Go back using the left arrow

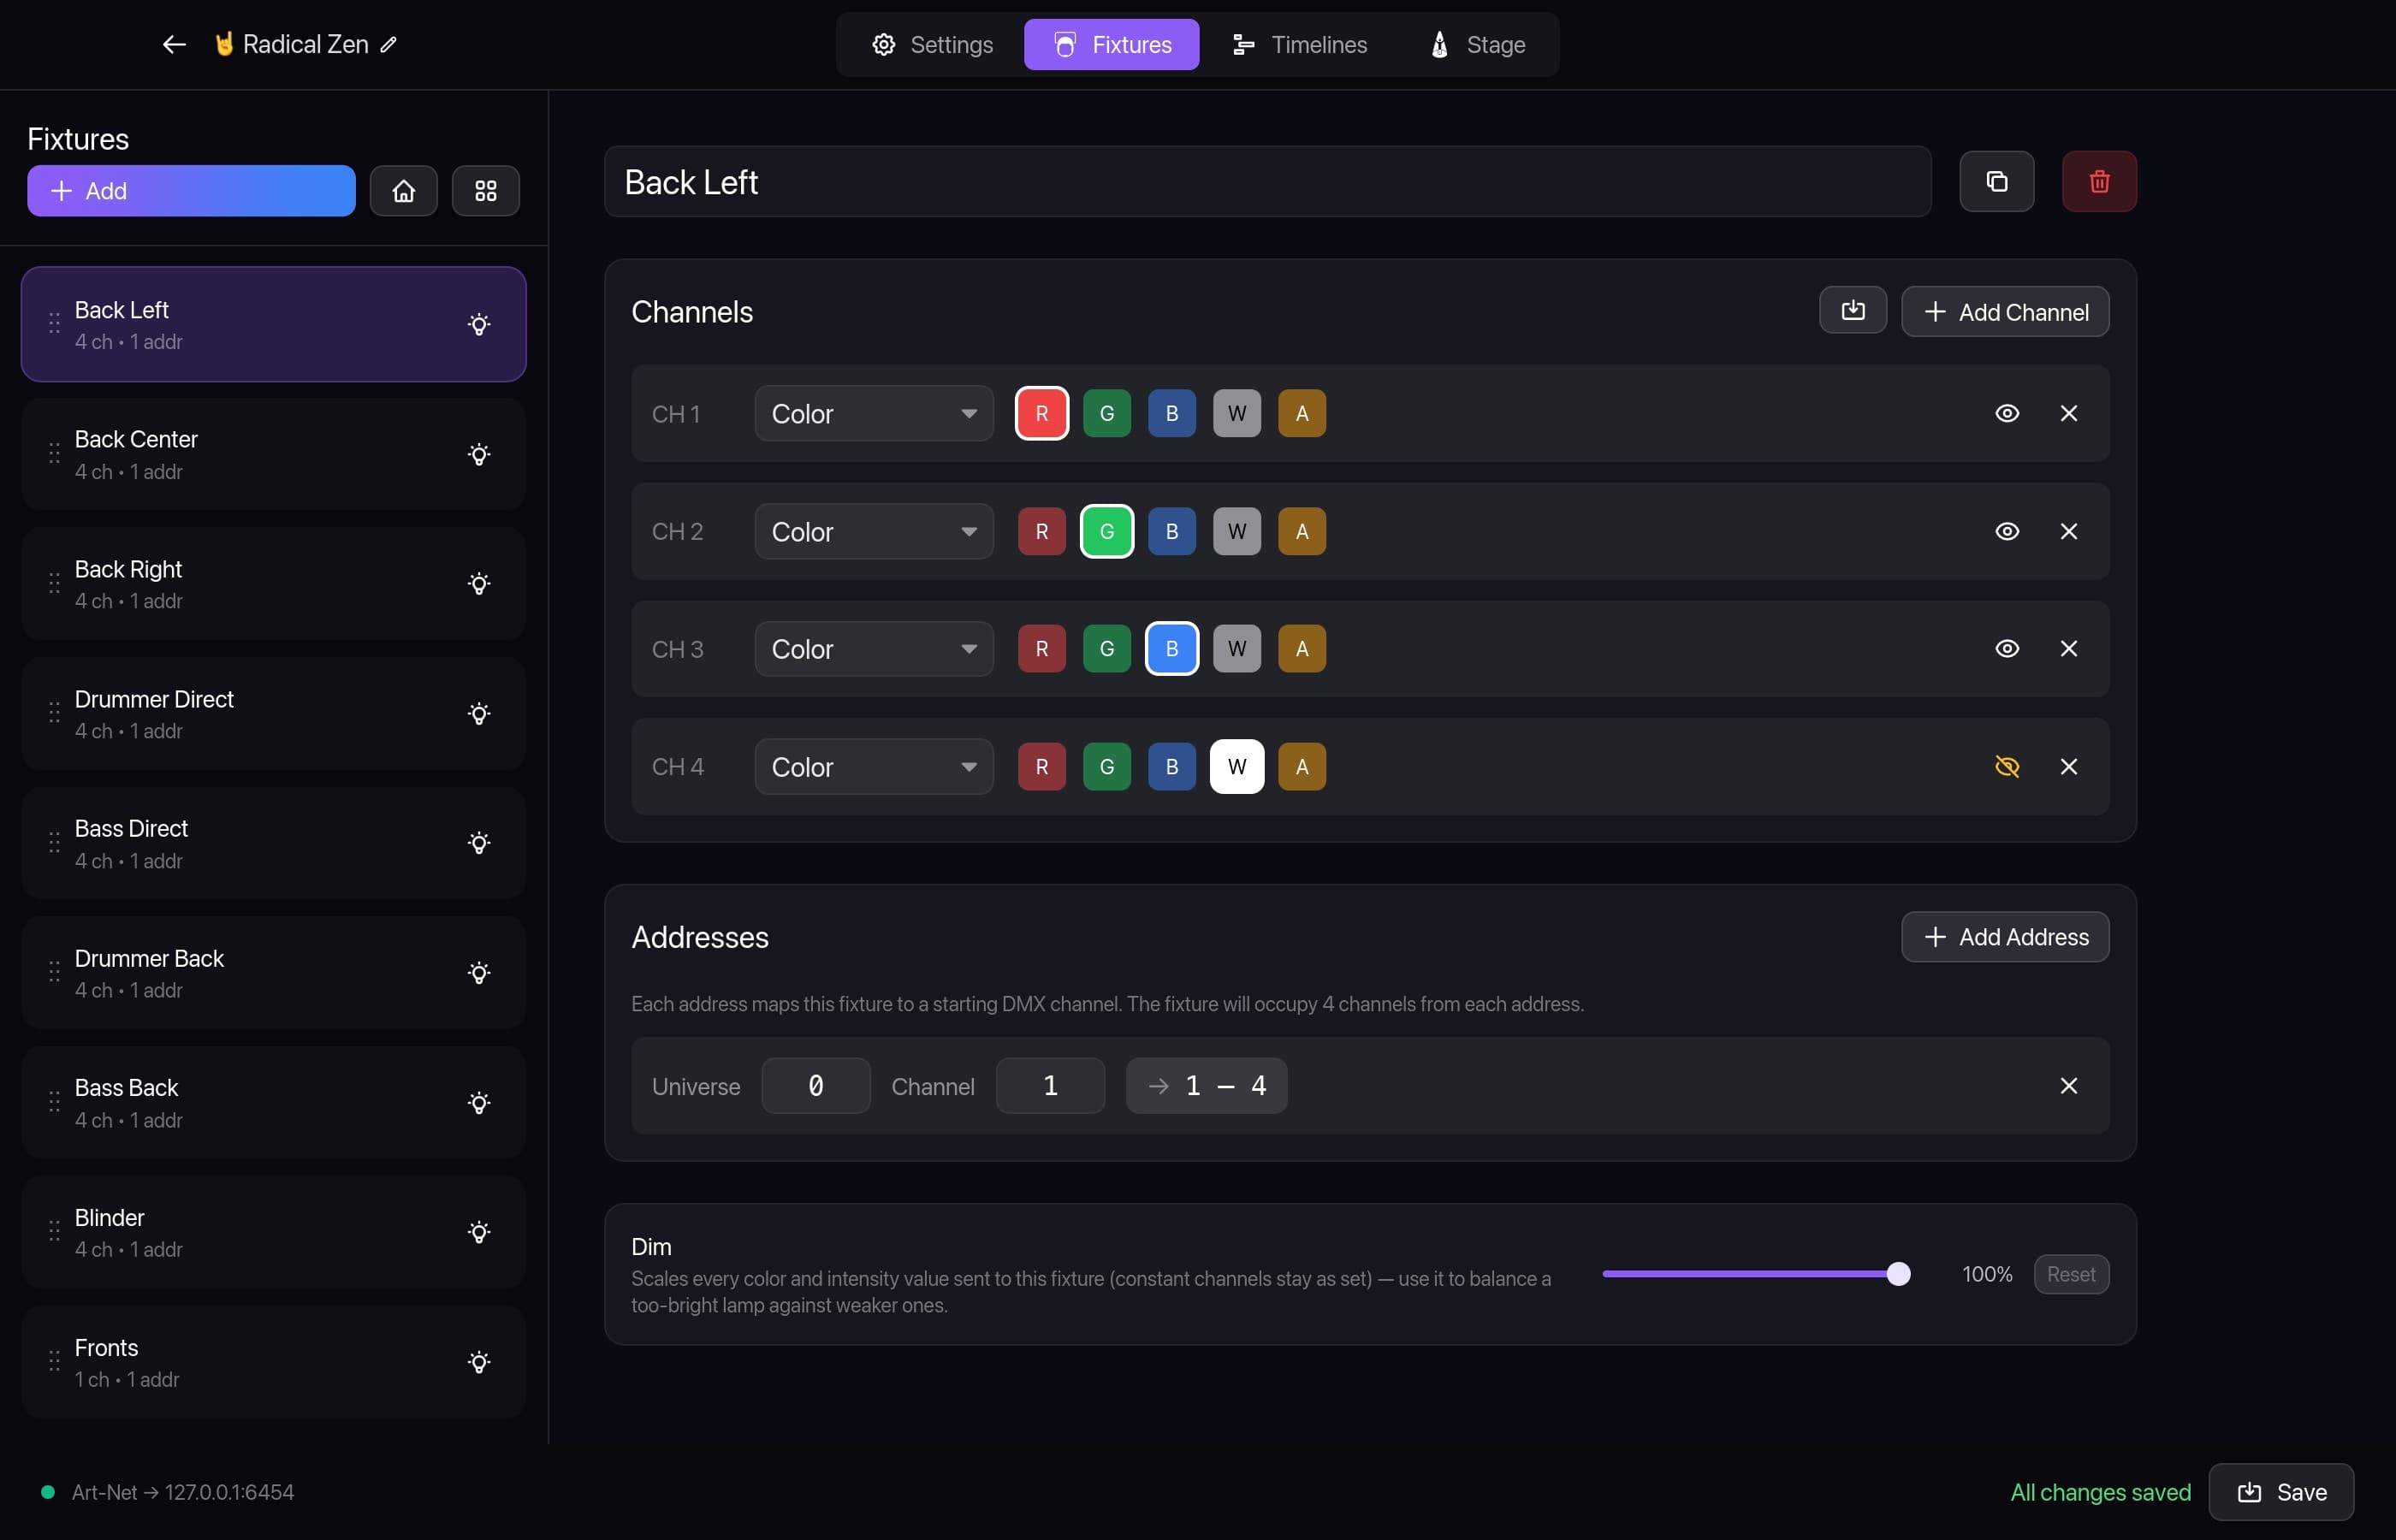(174, 44)
